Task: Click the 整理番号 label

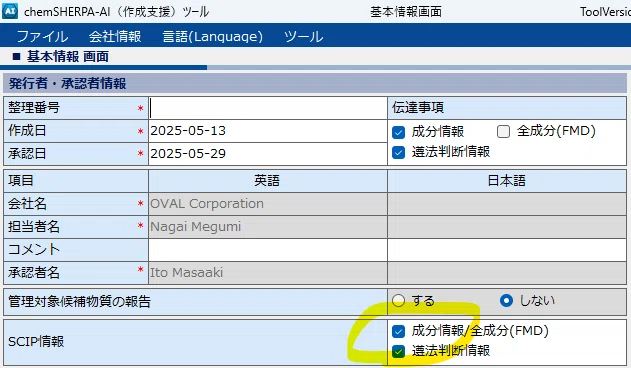Action: pos(34,108)
